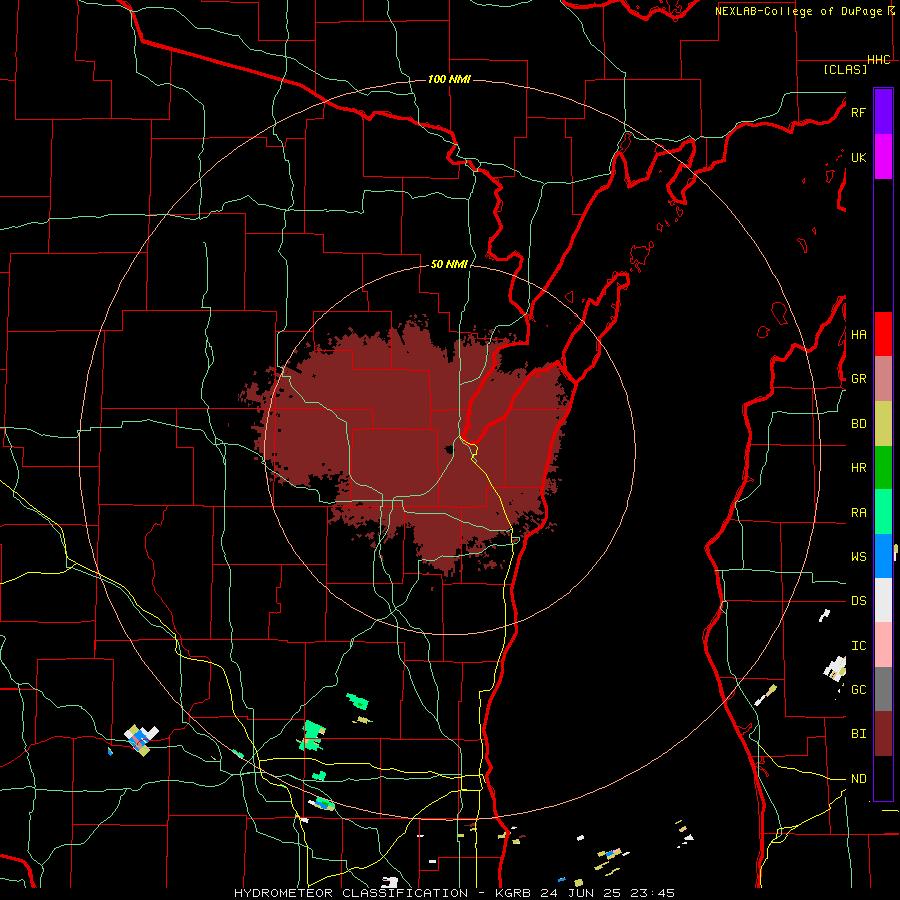Click the IC legend label

click(x=858, y=646)
